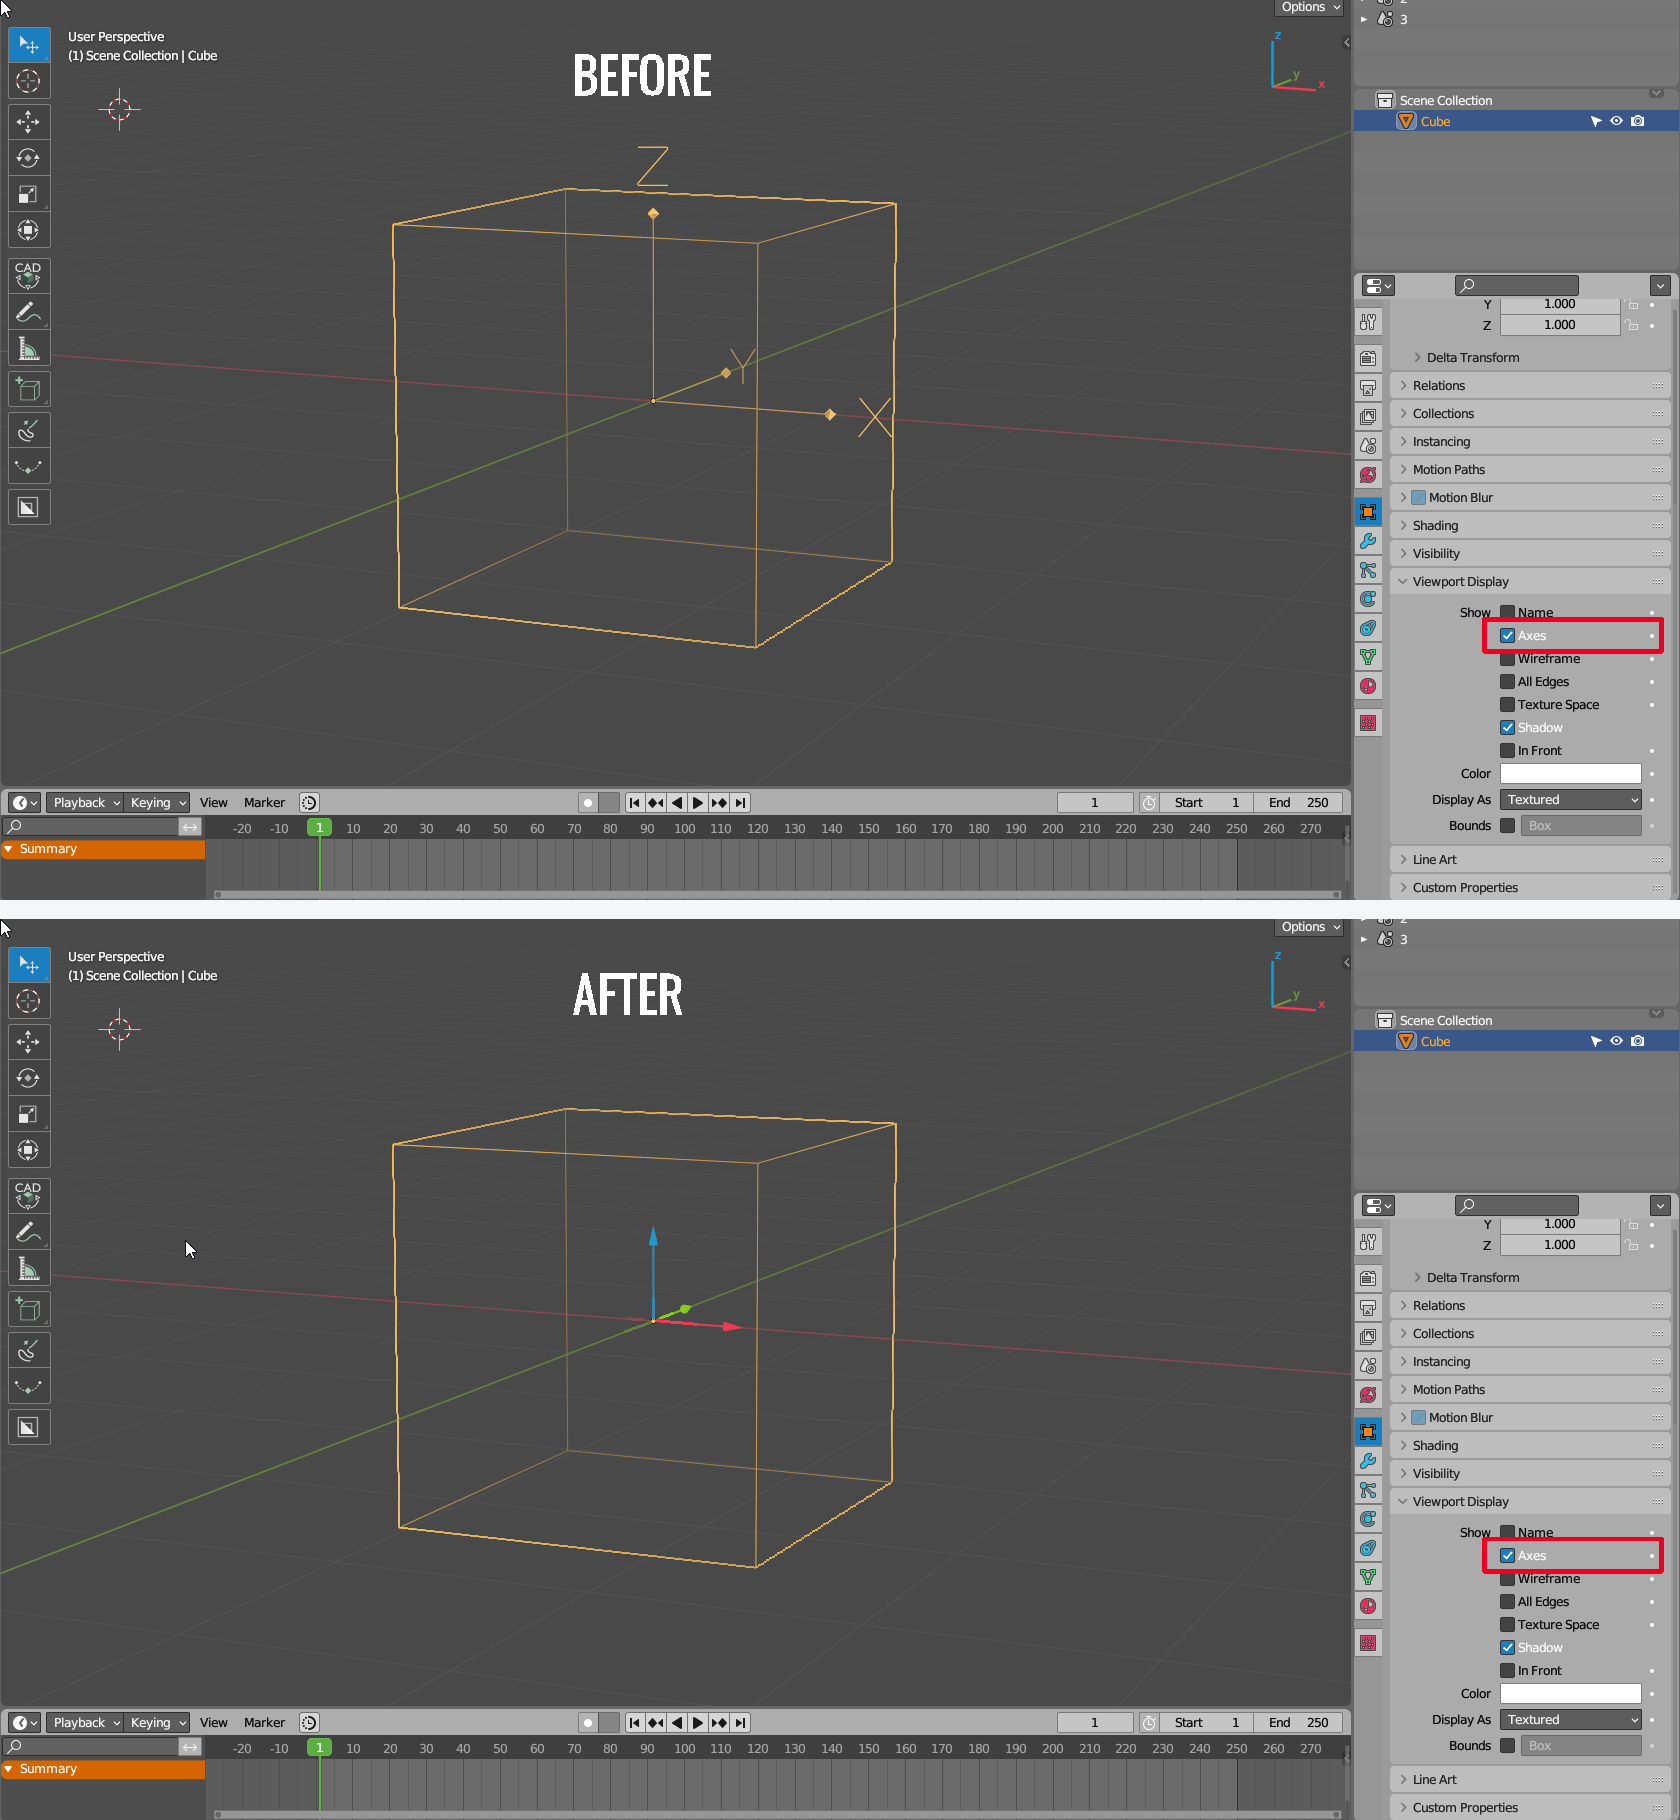The height and width of the screenshot is (1820, 1680).
Task: Click the Start frame field in BEFORE timeline
Action: point(1207,803)
